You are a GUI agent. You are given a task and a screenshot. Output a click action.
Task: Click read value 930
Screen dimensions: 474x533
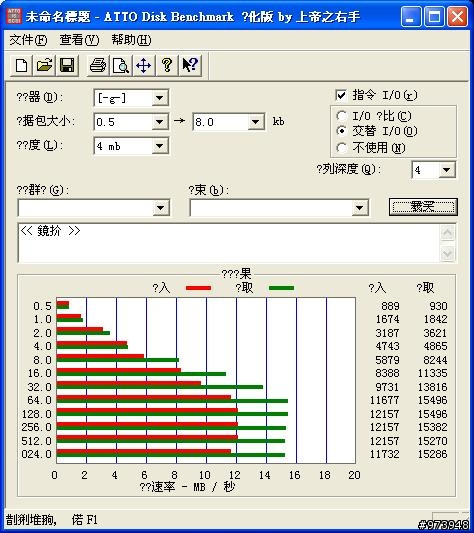click(438, 306)
